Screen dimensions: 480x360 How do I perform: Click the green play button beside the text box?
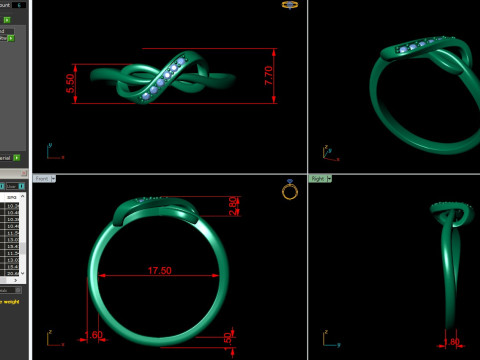(x=11, y=38)
